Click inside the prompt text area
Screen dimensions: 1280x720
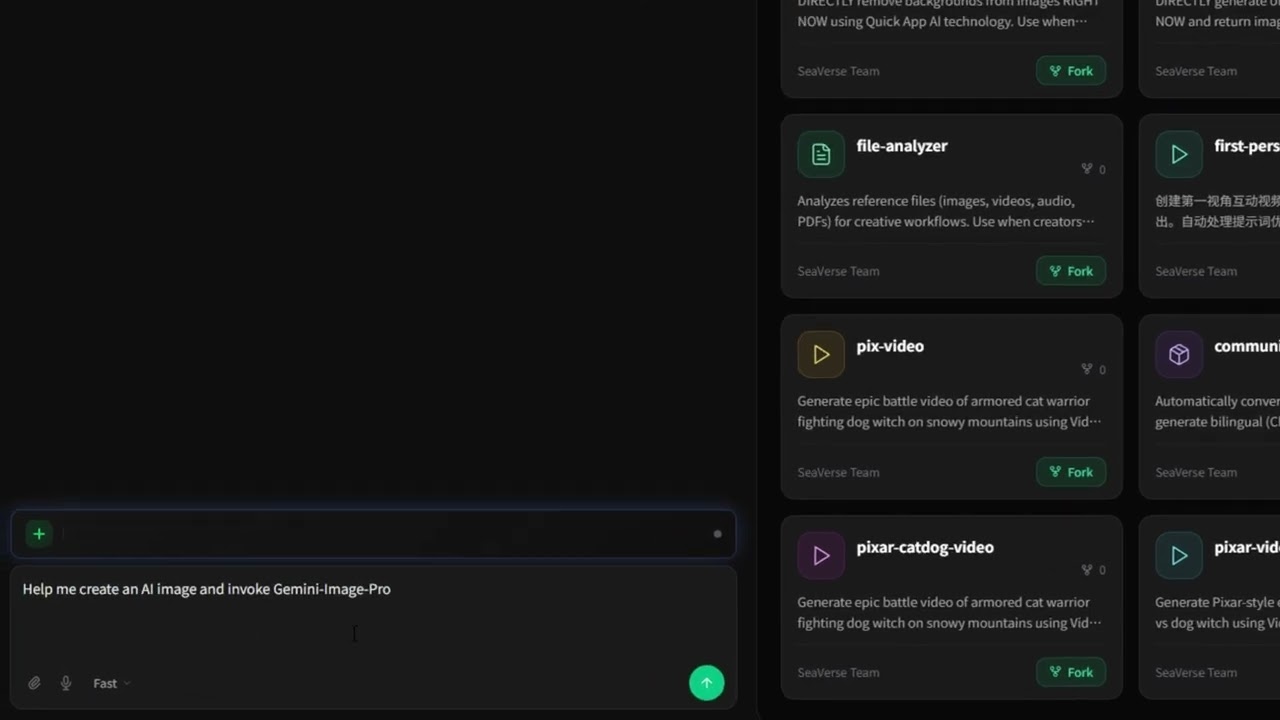(373, 618)
